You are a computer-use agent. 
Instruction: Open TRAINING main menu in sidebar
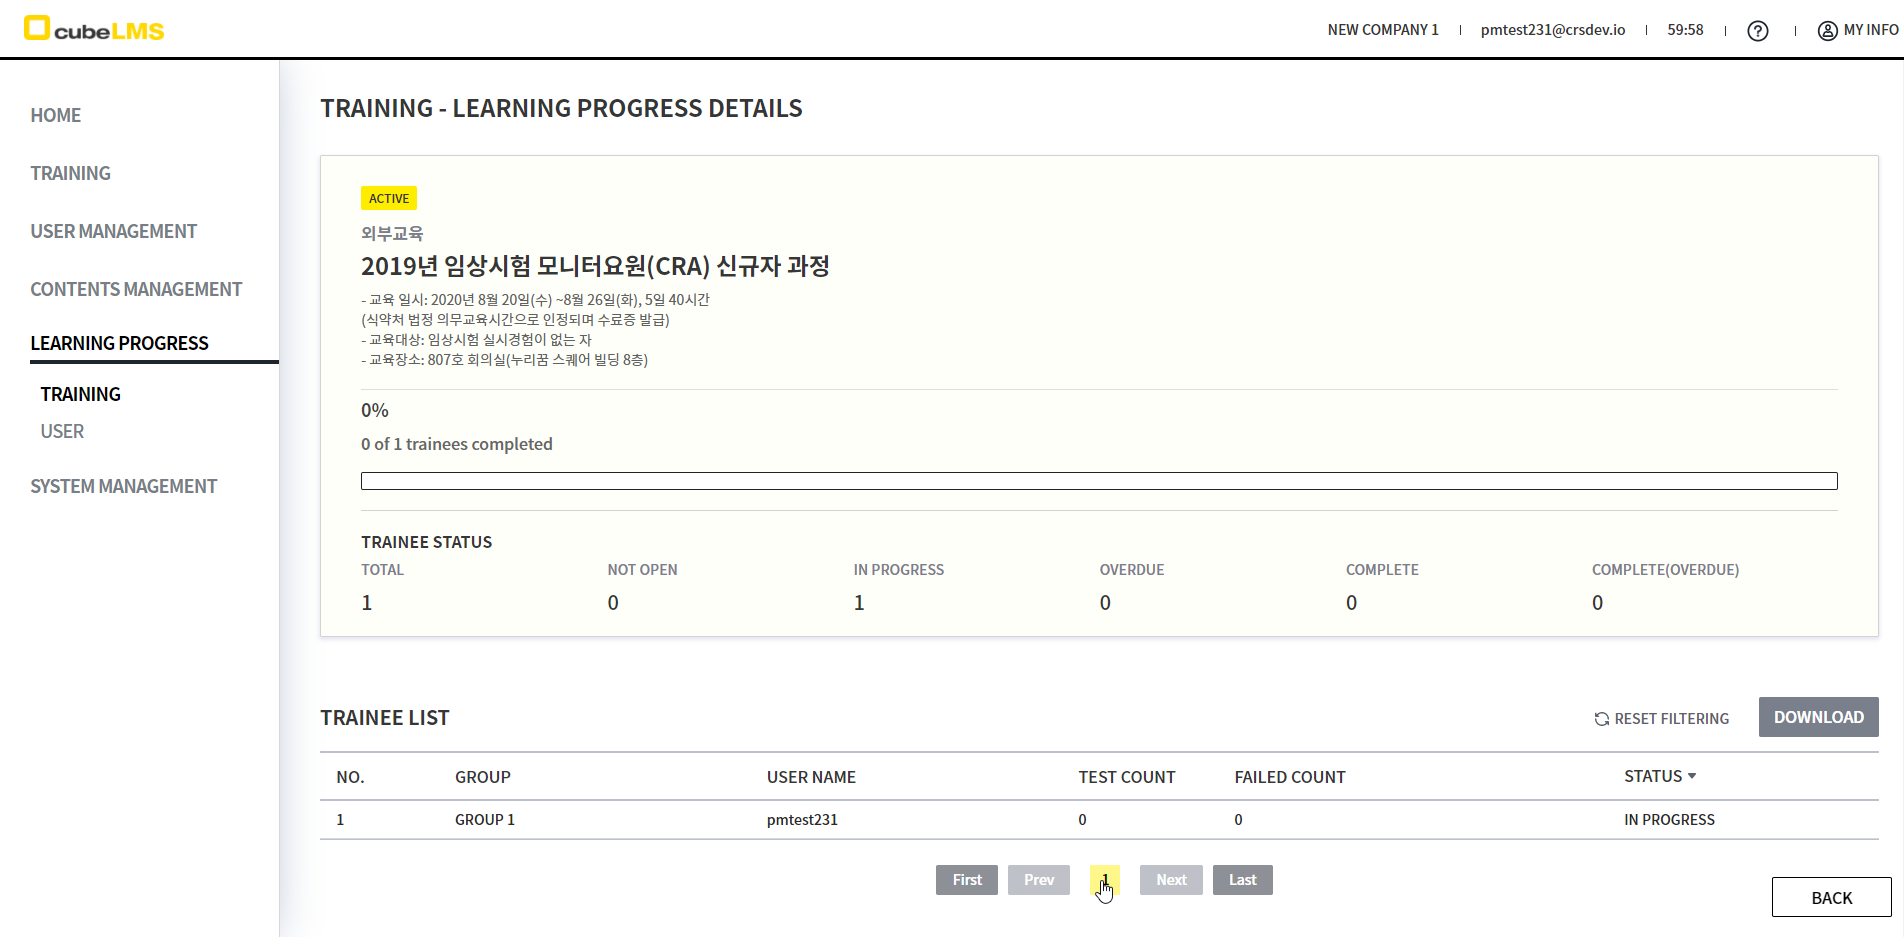coord(71,173)
